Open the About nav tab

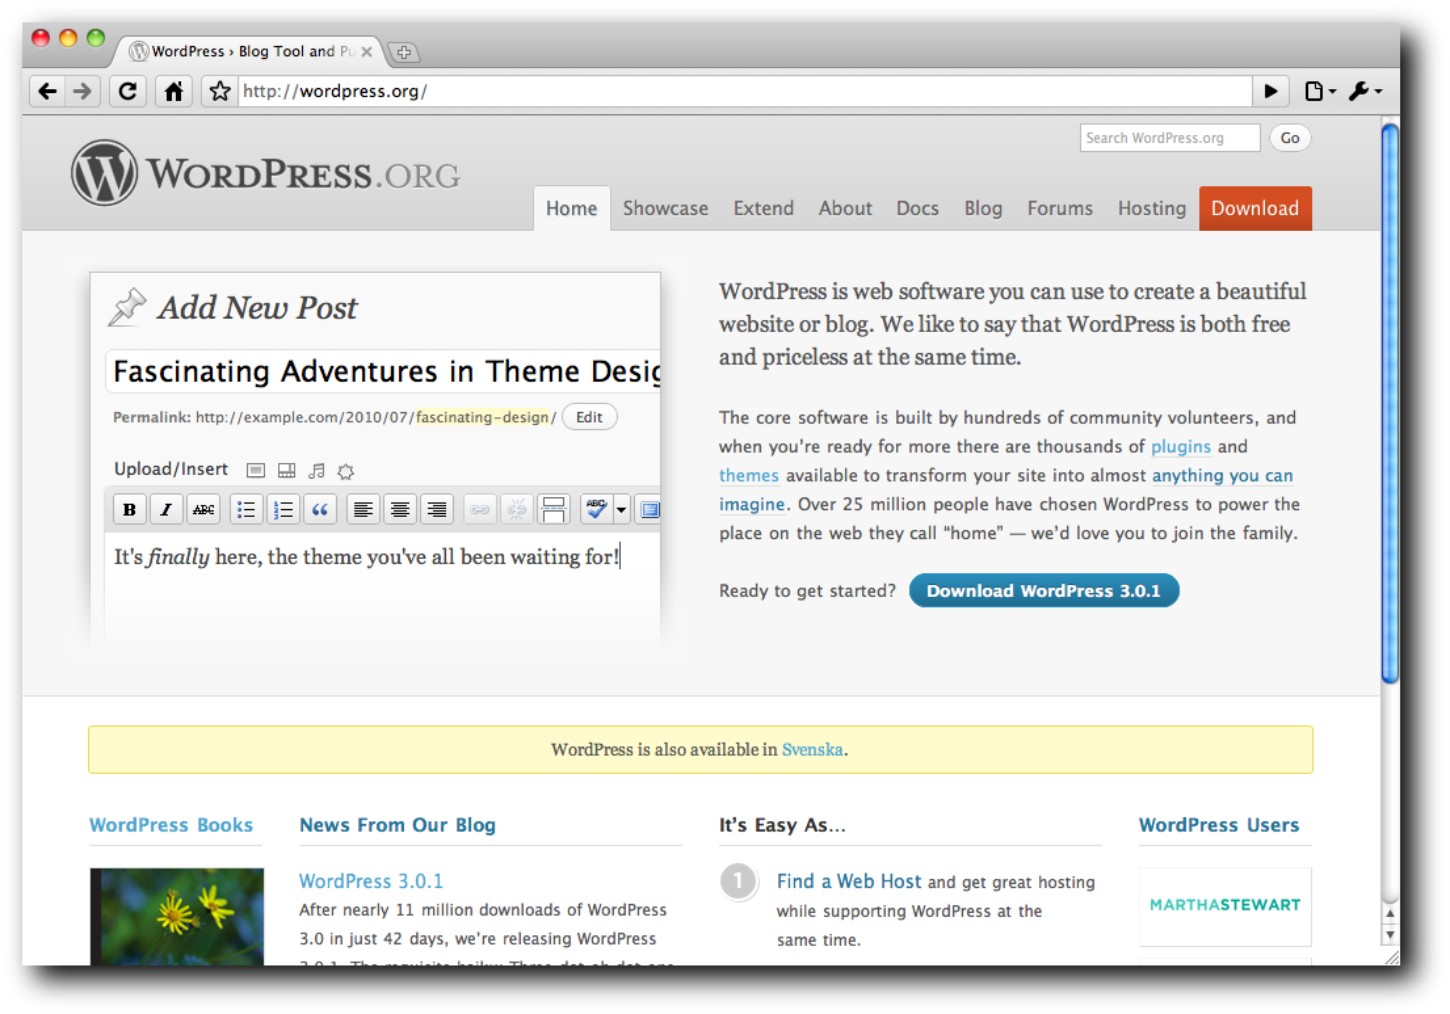click(x=845, y=208)
